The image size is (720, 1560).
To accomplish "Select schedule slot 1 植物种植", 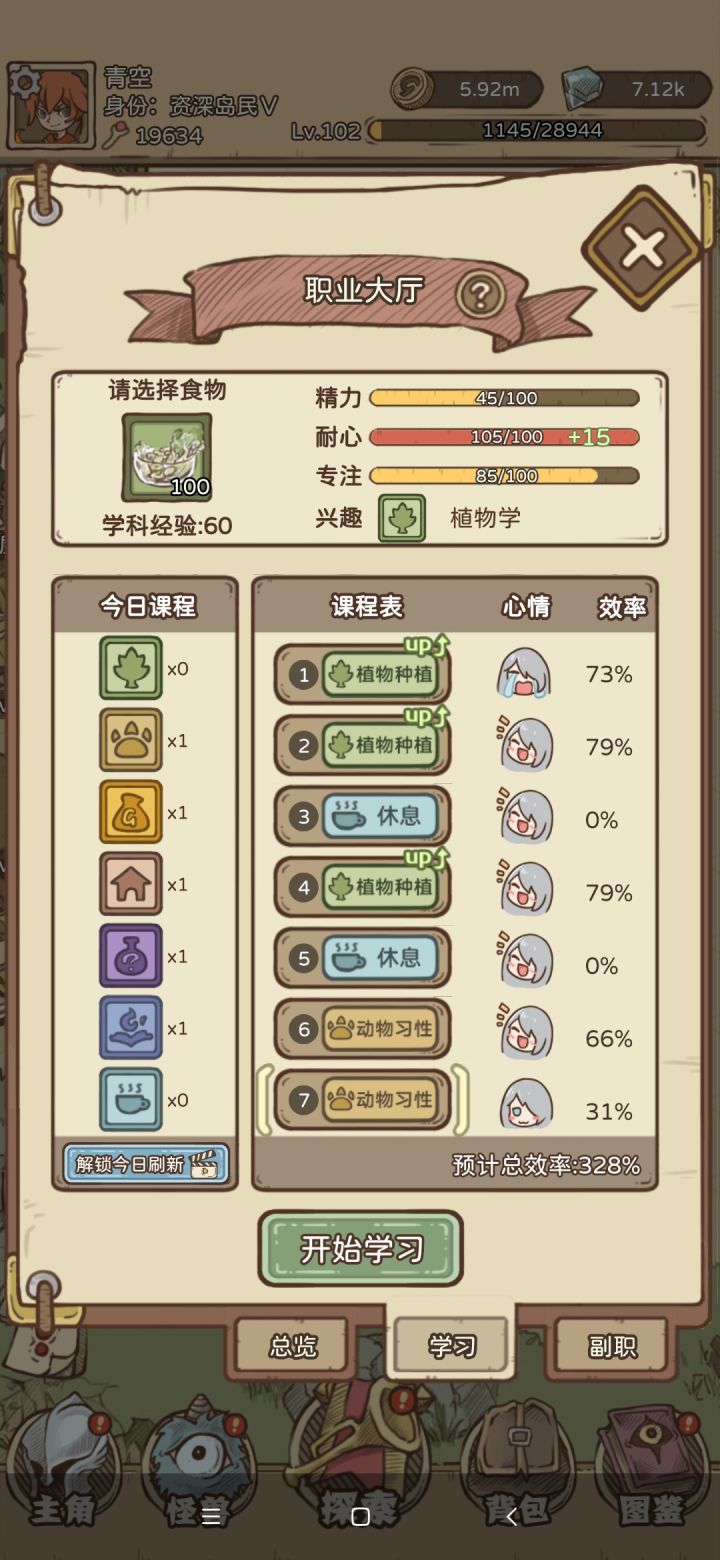I will [362, 674].
